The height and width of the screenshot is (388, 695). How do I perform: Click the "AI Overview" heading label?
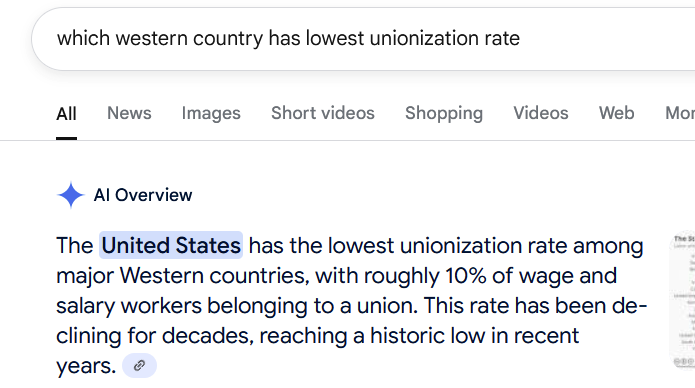pos(143,195)
